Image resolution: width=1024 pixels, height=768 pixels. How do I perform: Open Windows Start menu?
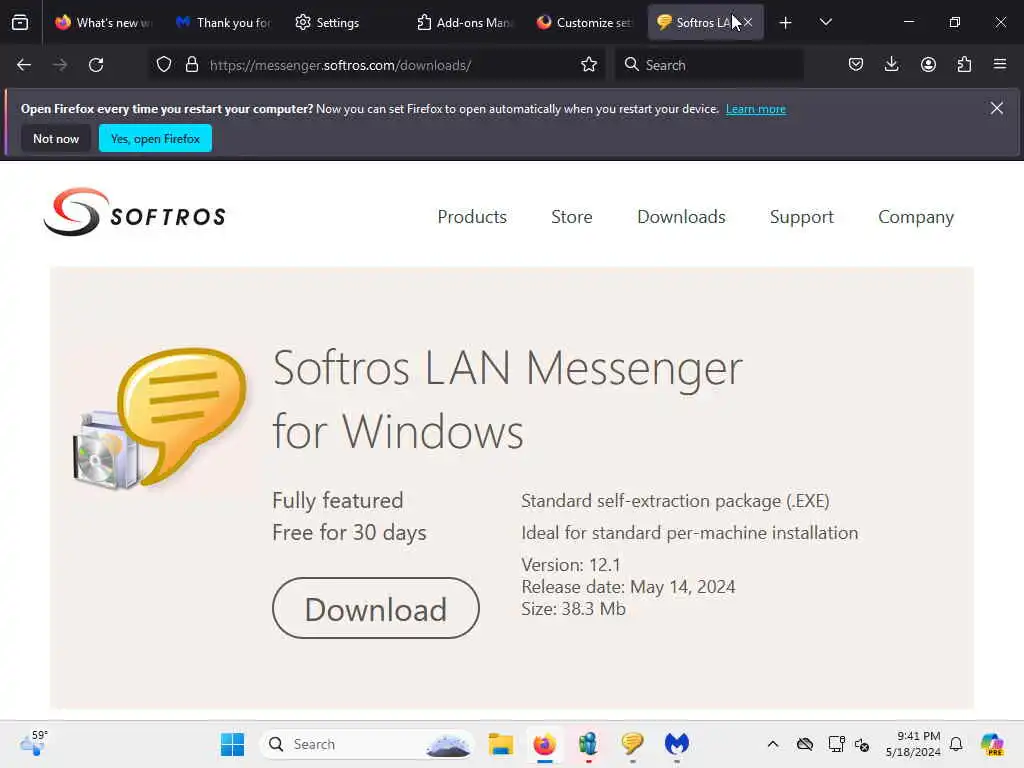coord(232,744)
